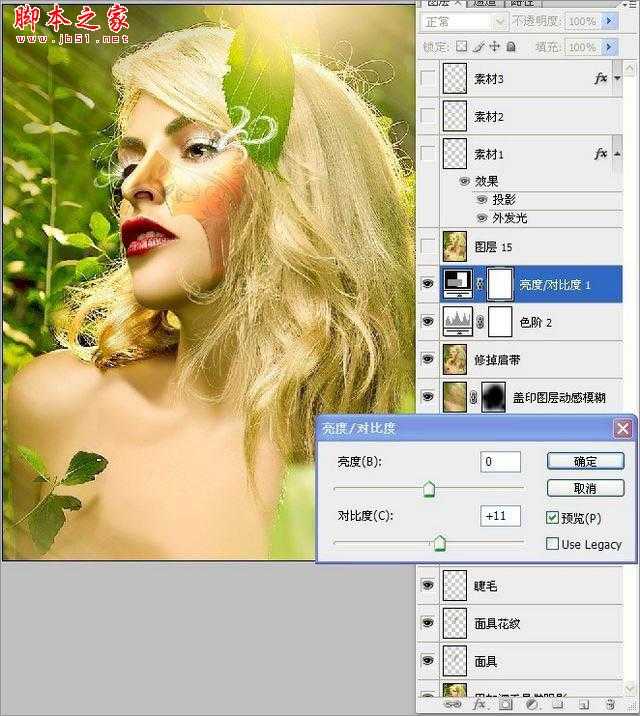Expand effects arrow on 素材3 layer
The image size is (640, 716).
pyautogui.click(x=617, y=79)
